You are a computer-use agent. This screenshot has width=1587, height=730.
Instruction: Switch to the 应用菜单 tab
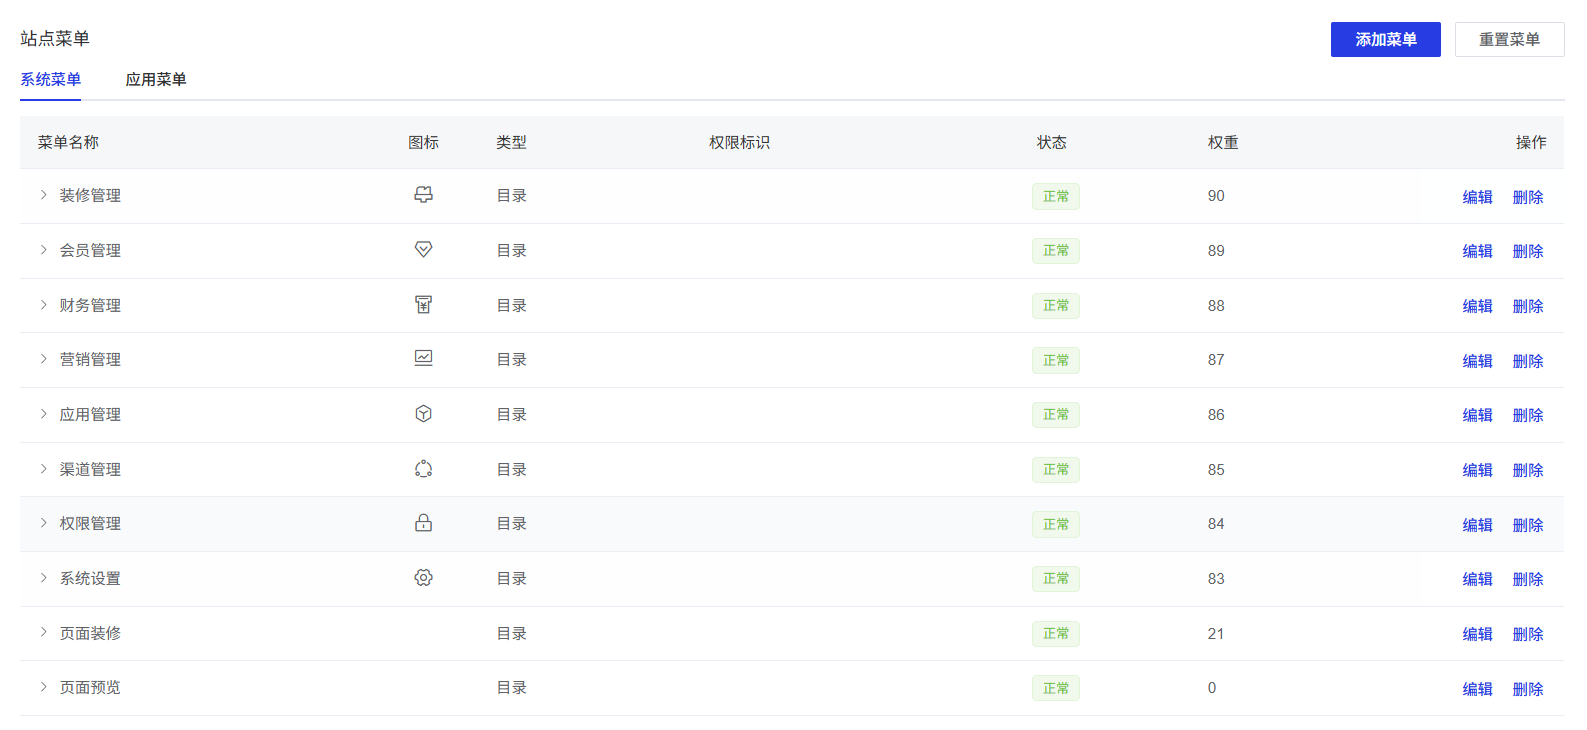156,80
